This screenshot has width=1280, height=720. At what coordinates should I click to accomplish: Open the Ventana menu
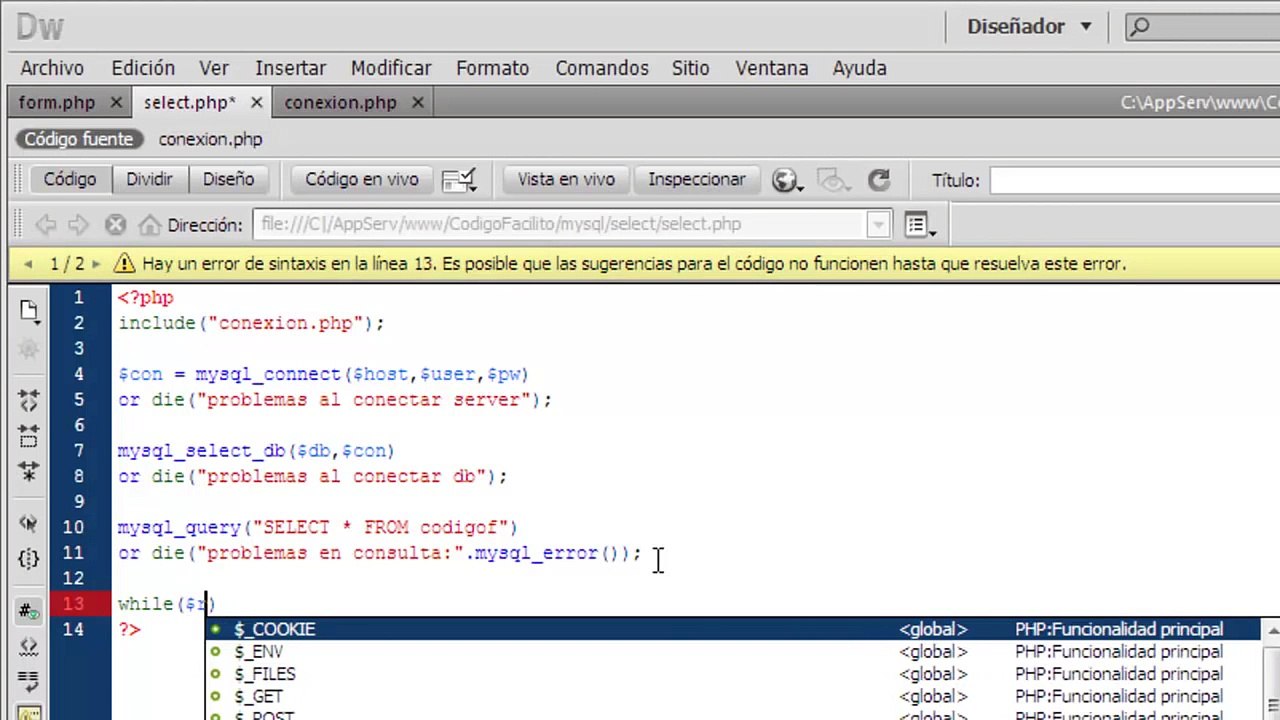771,68
